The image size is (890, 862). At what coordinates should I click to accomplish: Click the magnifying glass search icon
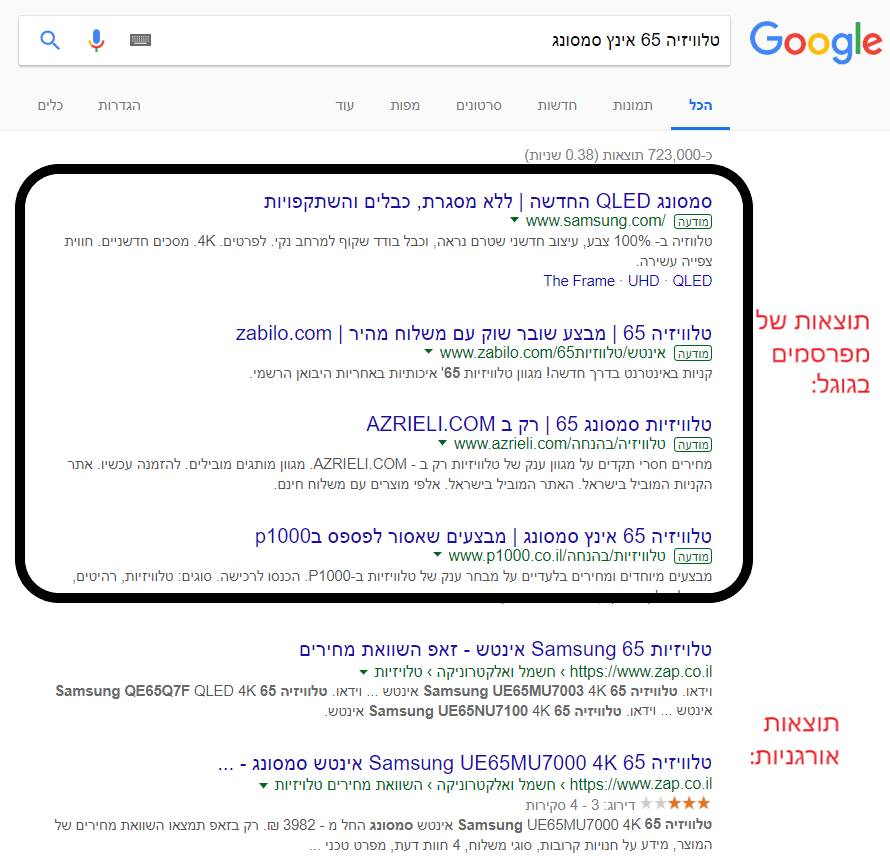click(x=50, y=40)
